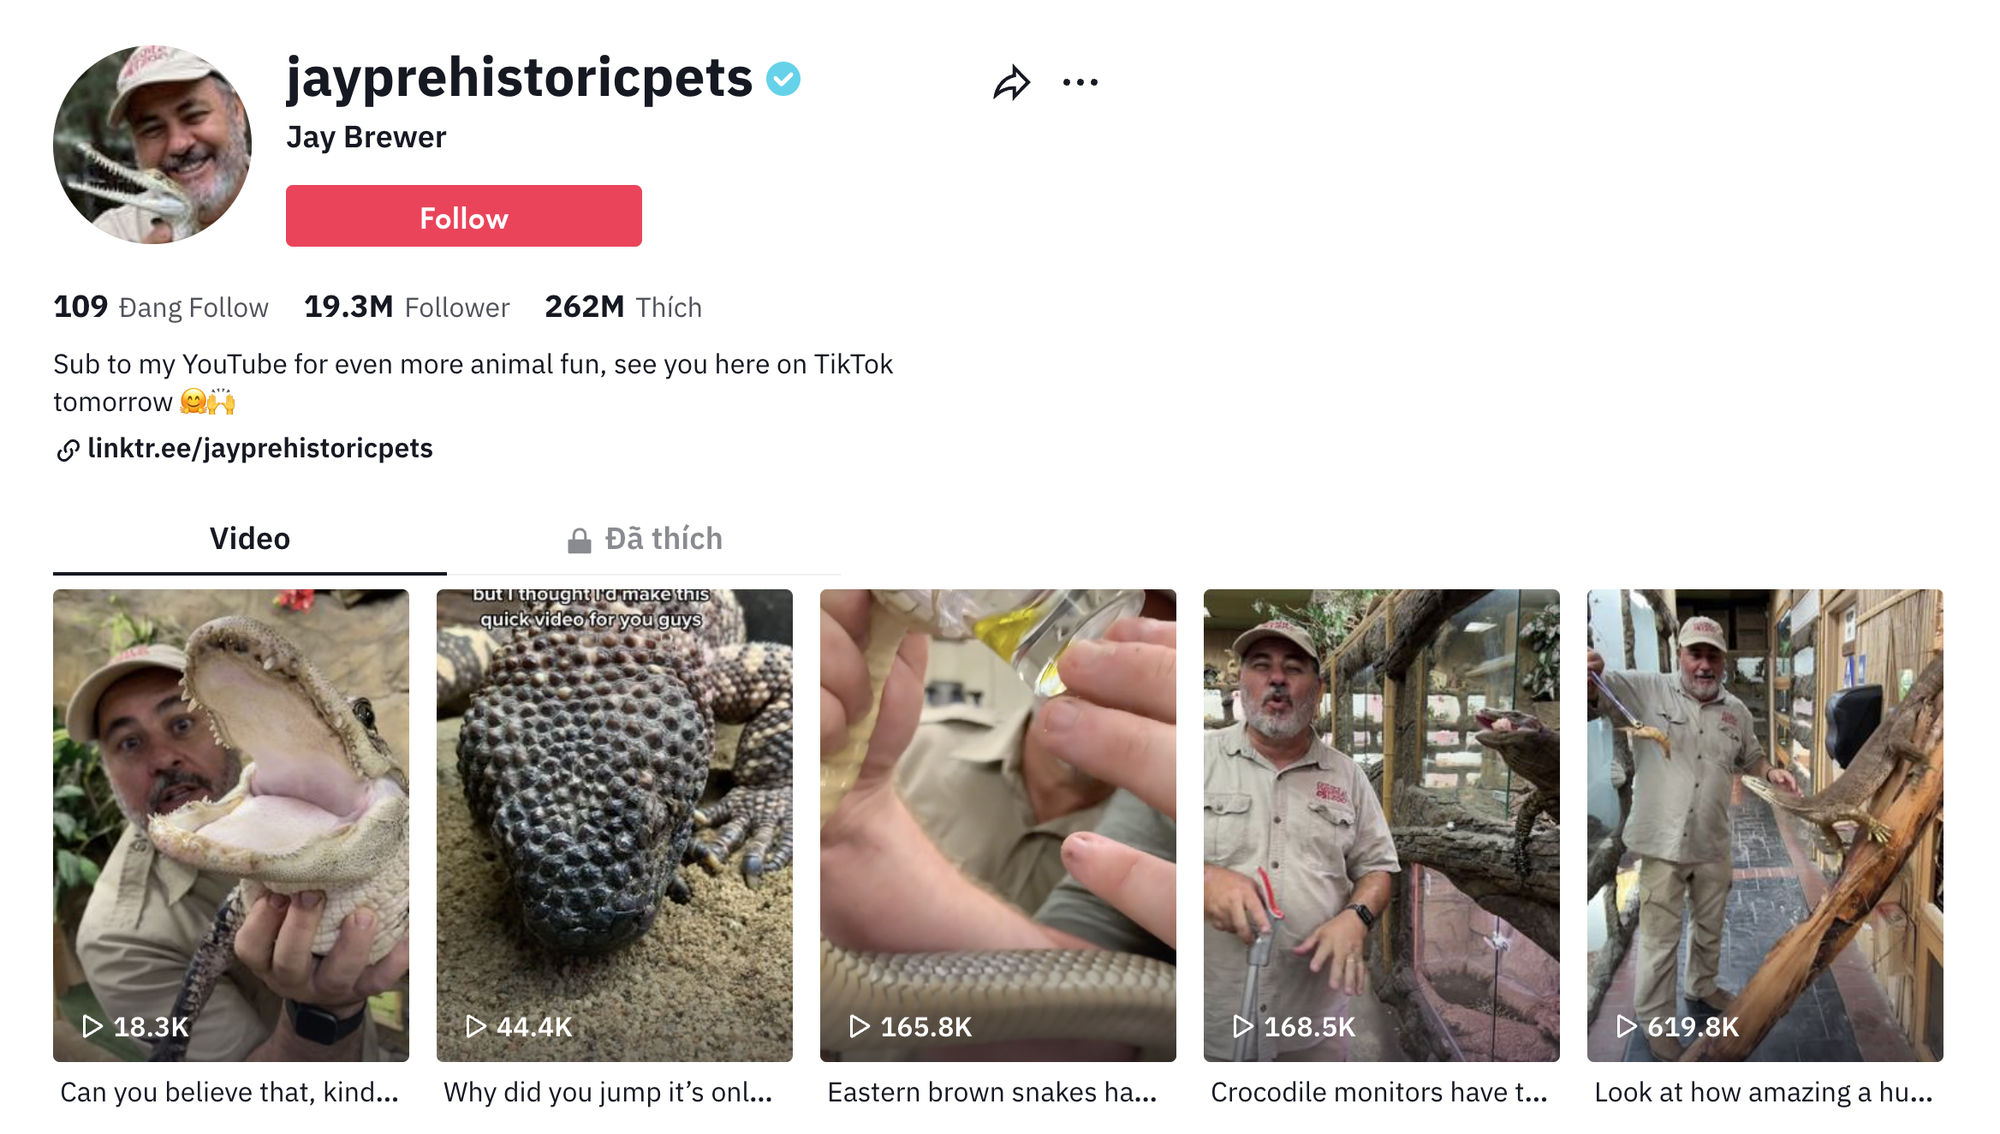Click the play icon showing 619.8K views
Viewport: 2000px width, 1134px height.
coord(1627,1026)
